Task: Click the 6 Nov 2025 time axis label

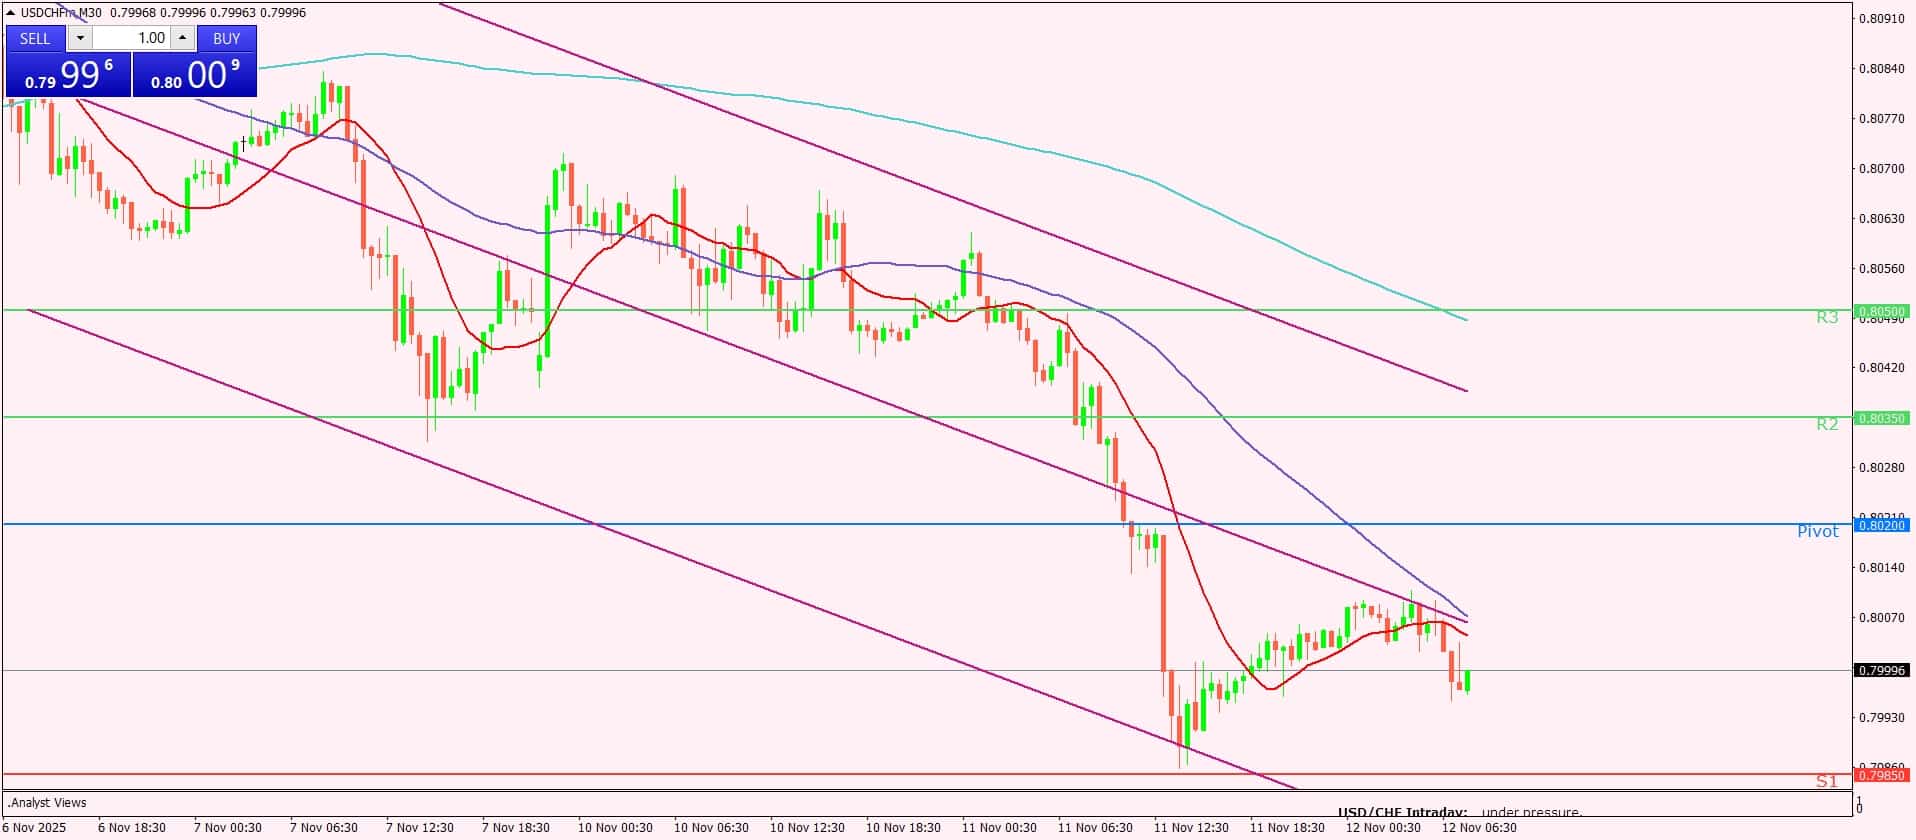Action: pos(34,828)
